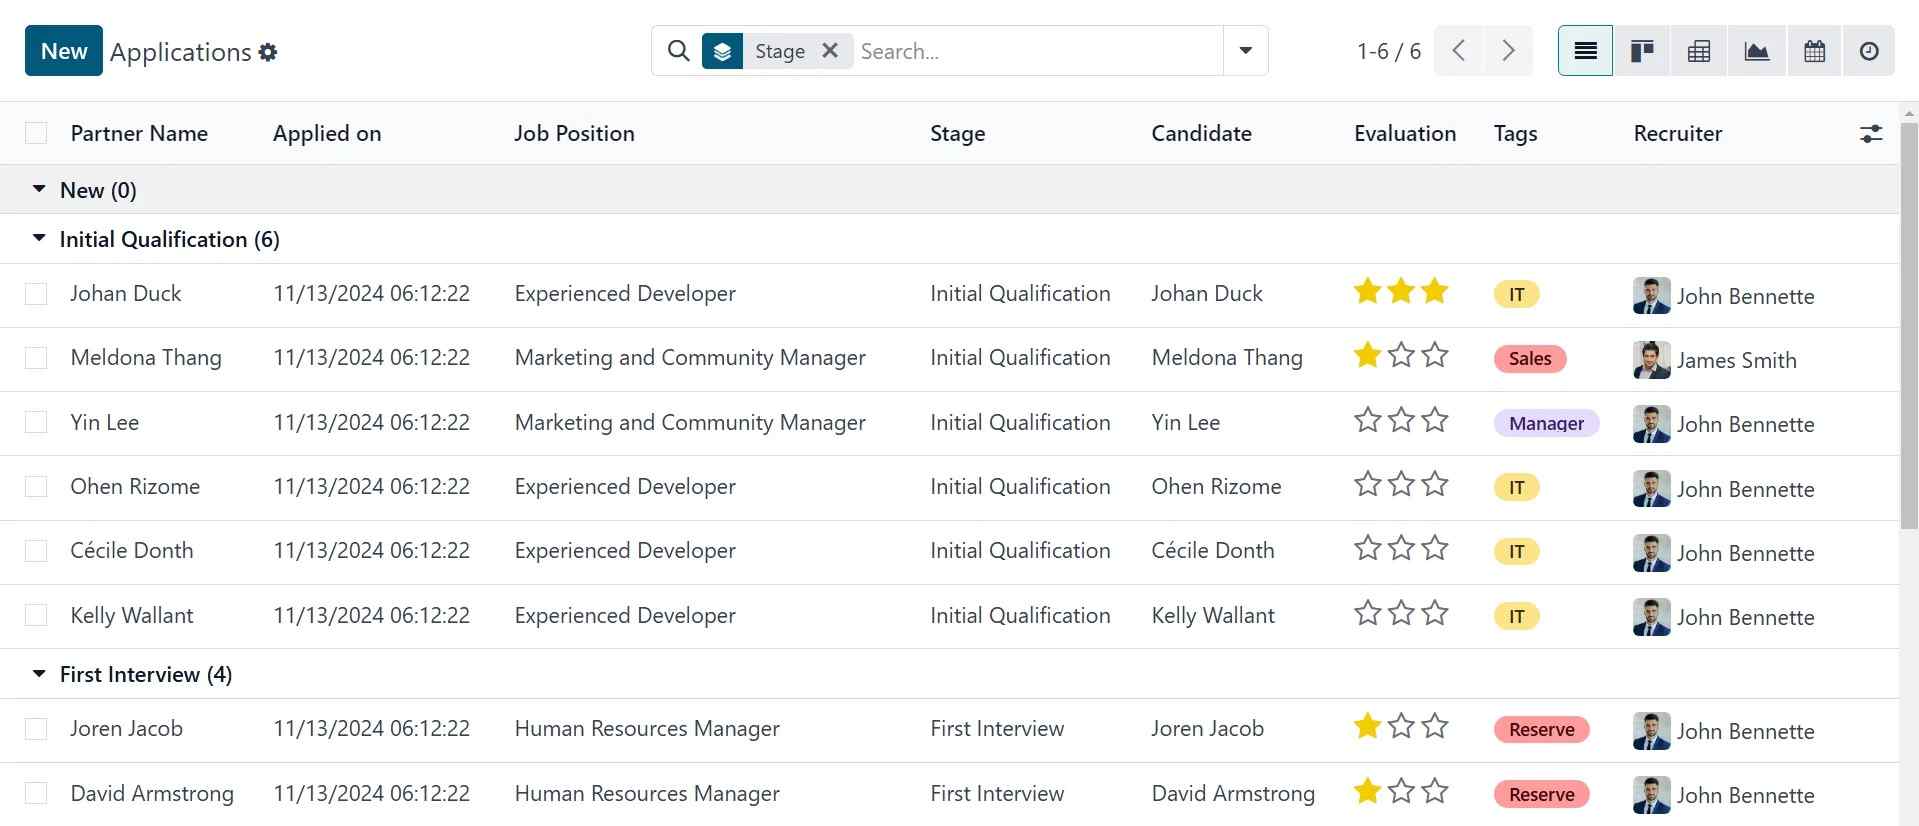1919x826 pixels.
Task: Sort by Evaluation column header
Action: pos(1404,134)
